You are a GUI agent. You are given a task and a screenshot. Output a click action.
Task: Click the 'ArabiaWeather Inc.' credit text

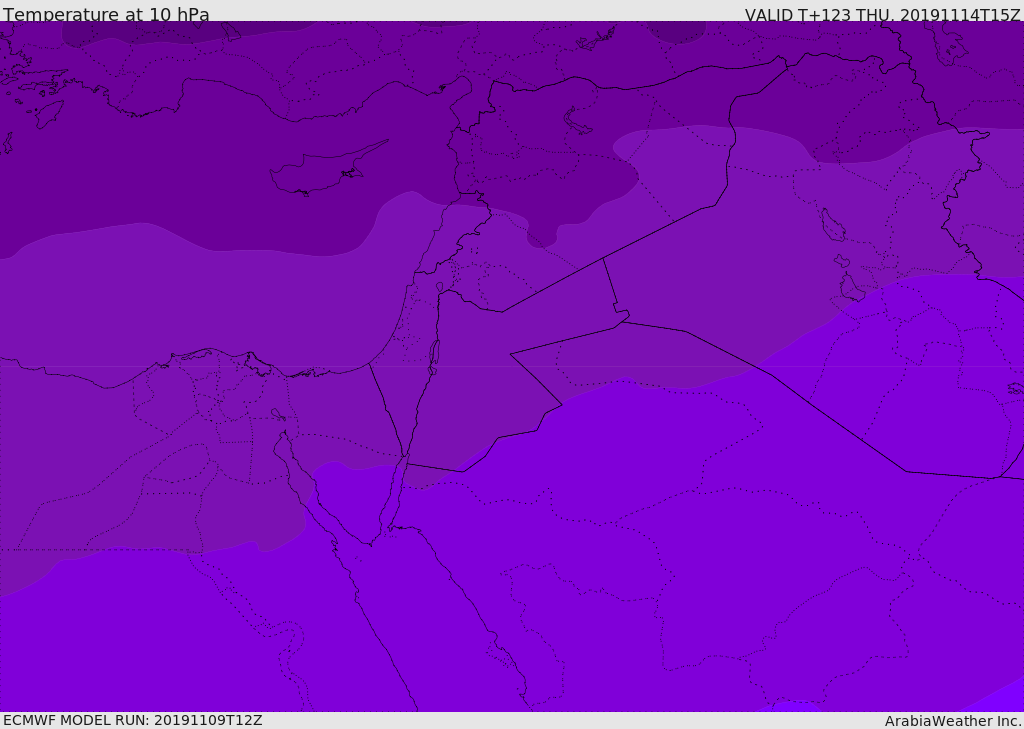click(953, 721)
